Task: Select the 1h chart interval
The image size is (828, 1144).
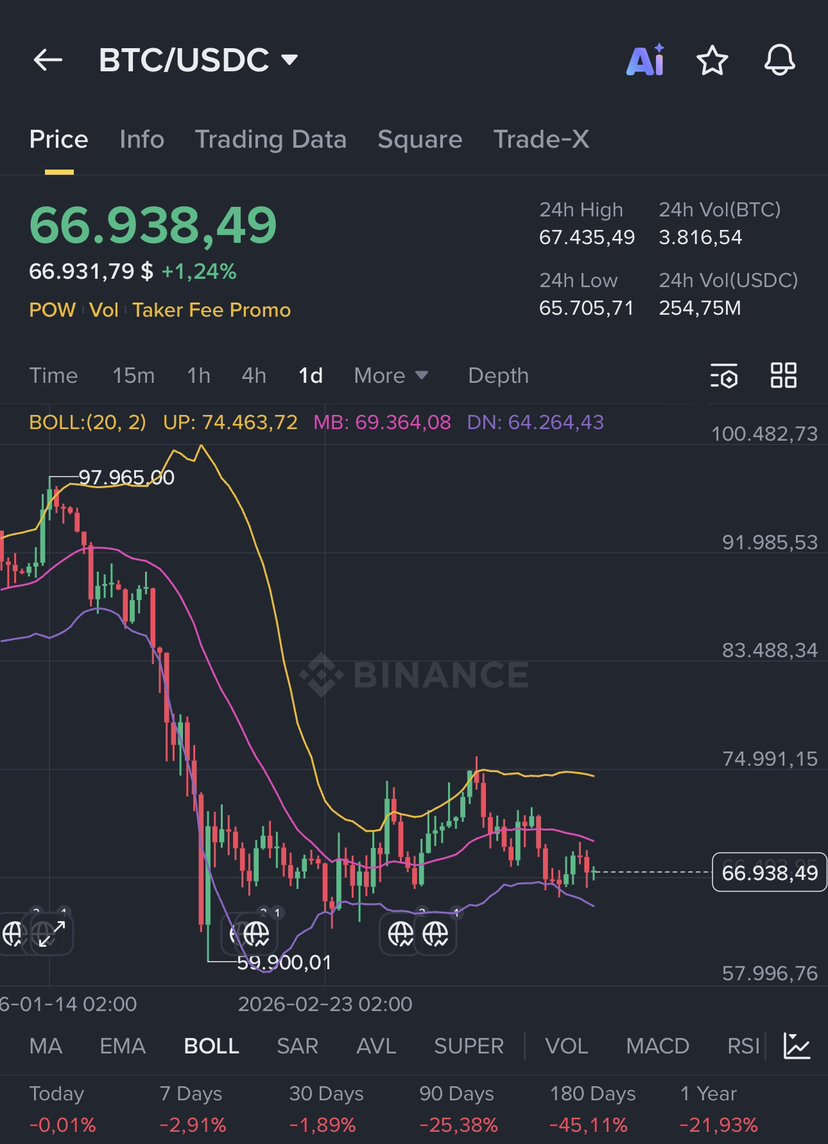Action: [x=198, y=376]
